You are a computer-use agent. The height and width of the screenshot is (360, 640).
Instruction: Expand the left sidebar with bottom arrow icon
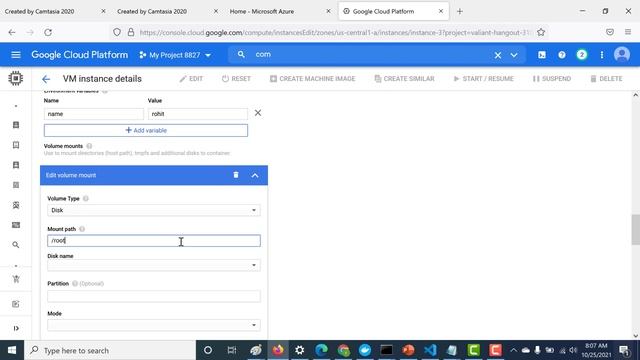[x=16, y=328]
